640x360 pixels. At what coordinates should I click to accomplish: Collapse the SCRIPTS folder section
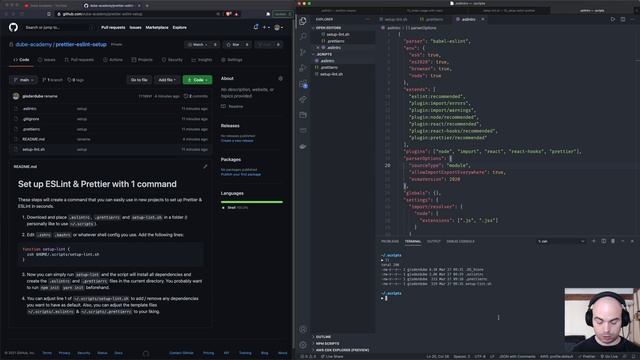pyautogui.click(x=324, y=54)
